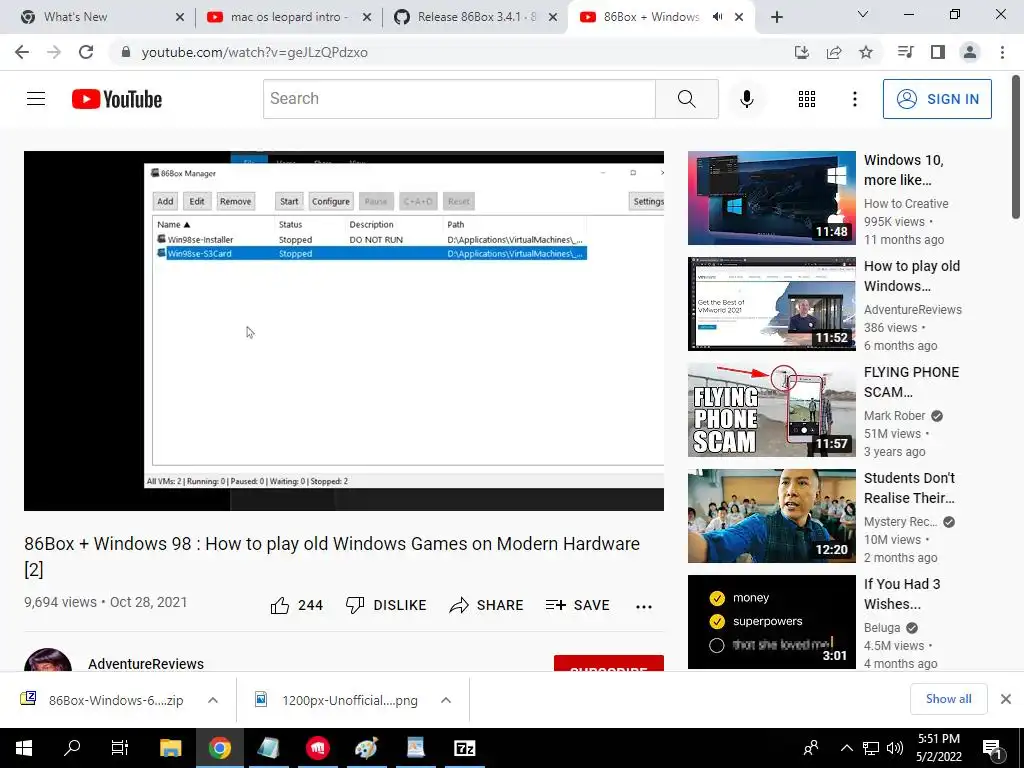Open File Explorer from taskbar
Image resolution: width=1024 pixels, height=768 pixels.
[x=170, y=748]
